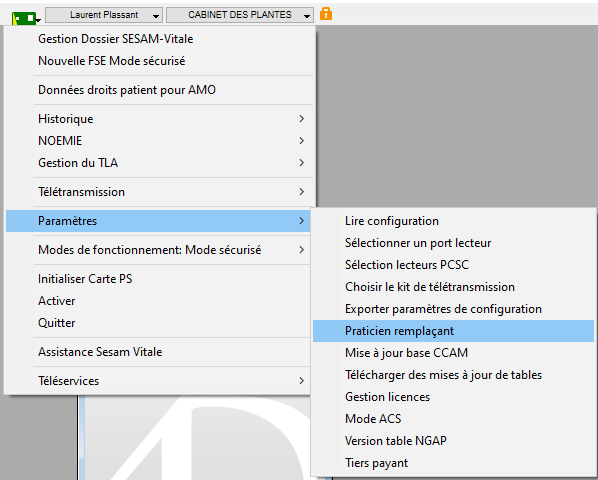Select Praticien remplaçant in Paramètres submenu

[x=453, y=331]
